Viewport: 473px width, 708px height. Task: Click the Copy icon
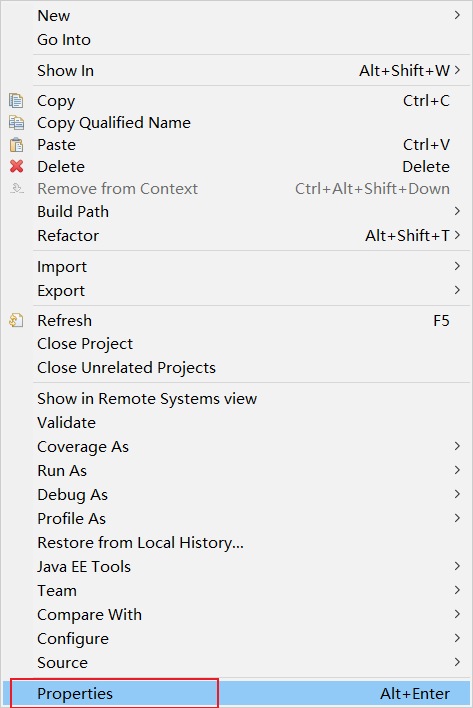(16, 101)
